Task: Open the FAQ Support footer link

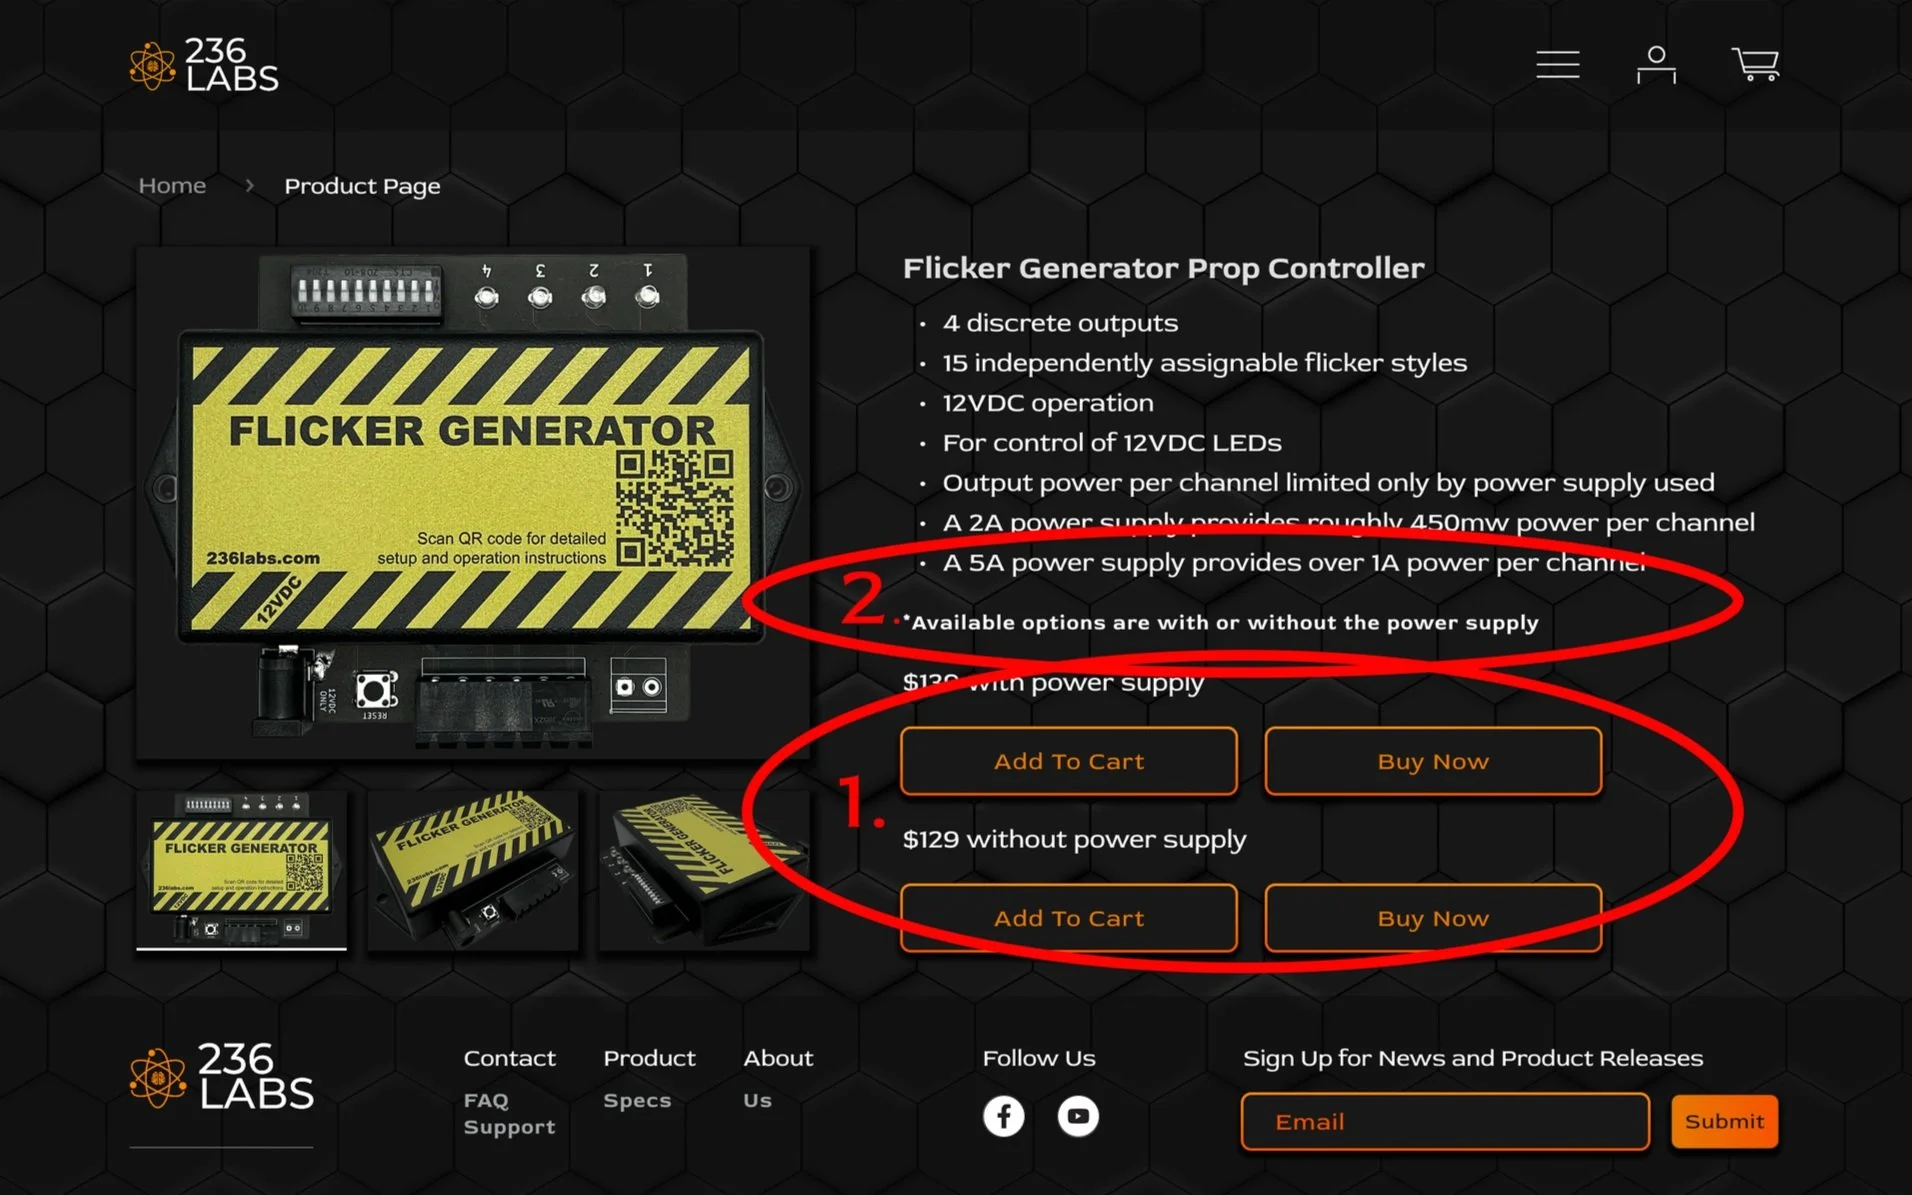Action: [509, 1113]
